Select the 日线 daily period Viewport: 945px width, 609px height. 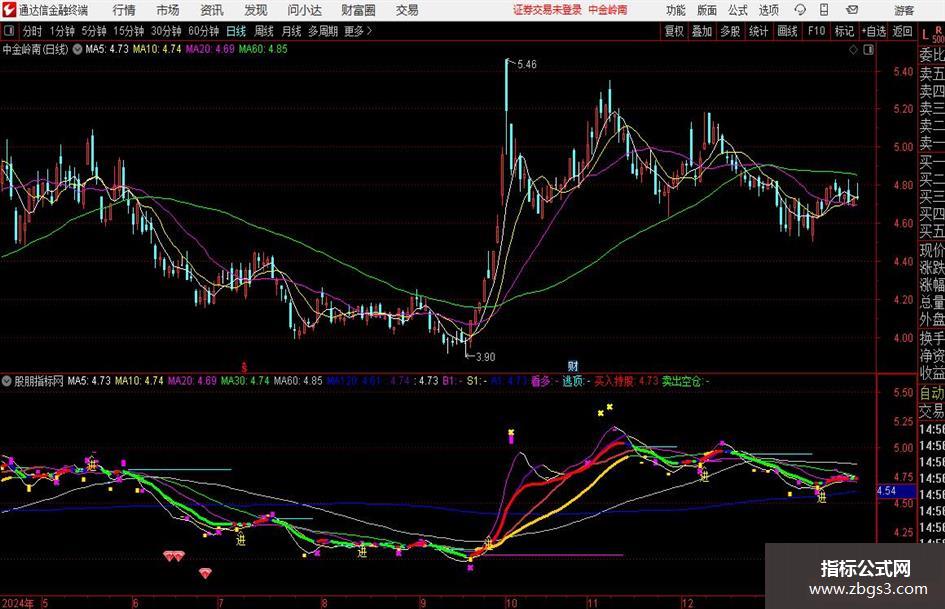(236, 31)
